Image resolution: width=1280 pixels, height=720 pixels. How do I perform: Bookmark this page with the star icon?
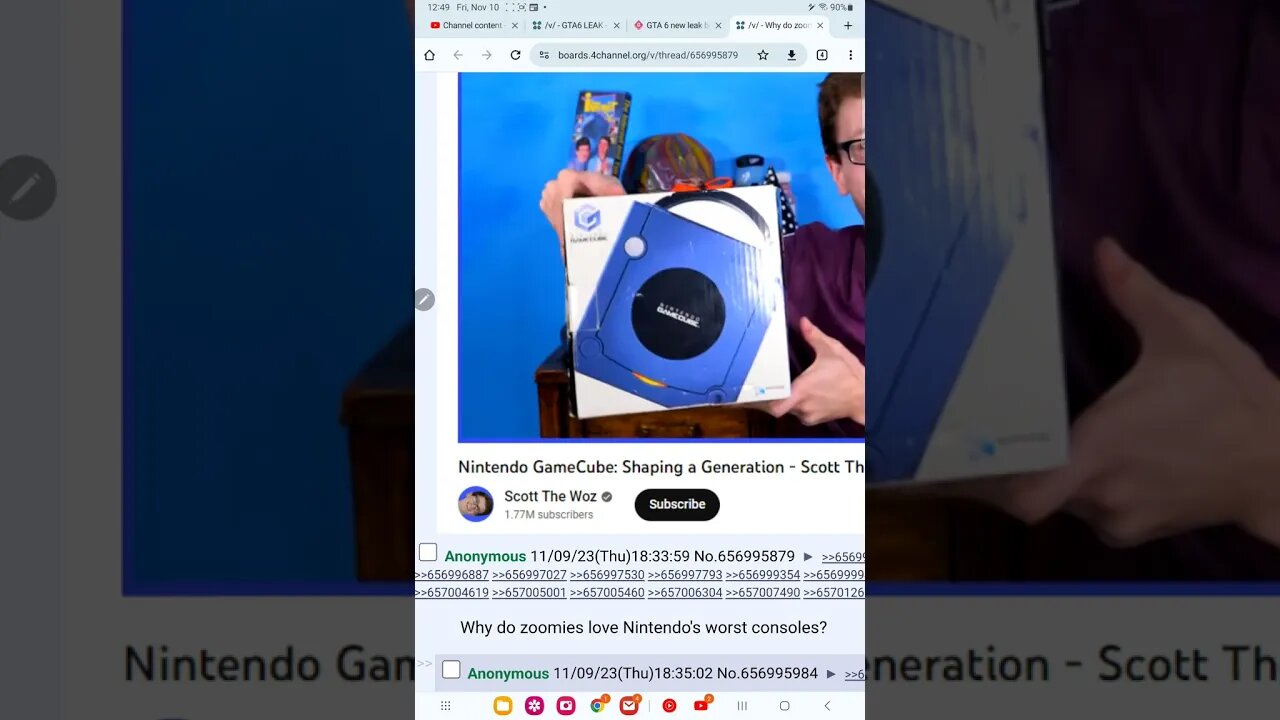pyautogui.click(x=763, y=55)
